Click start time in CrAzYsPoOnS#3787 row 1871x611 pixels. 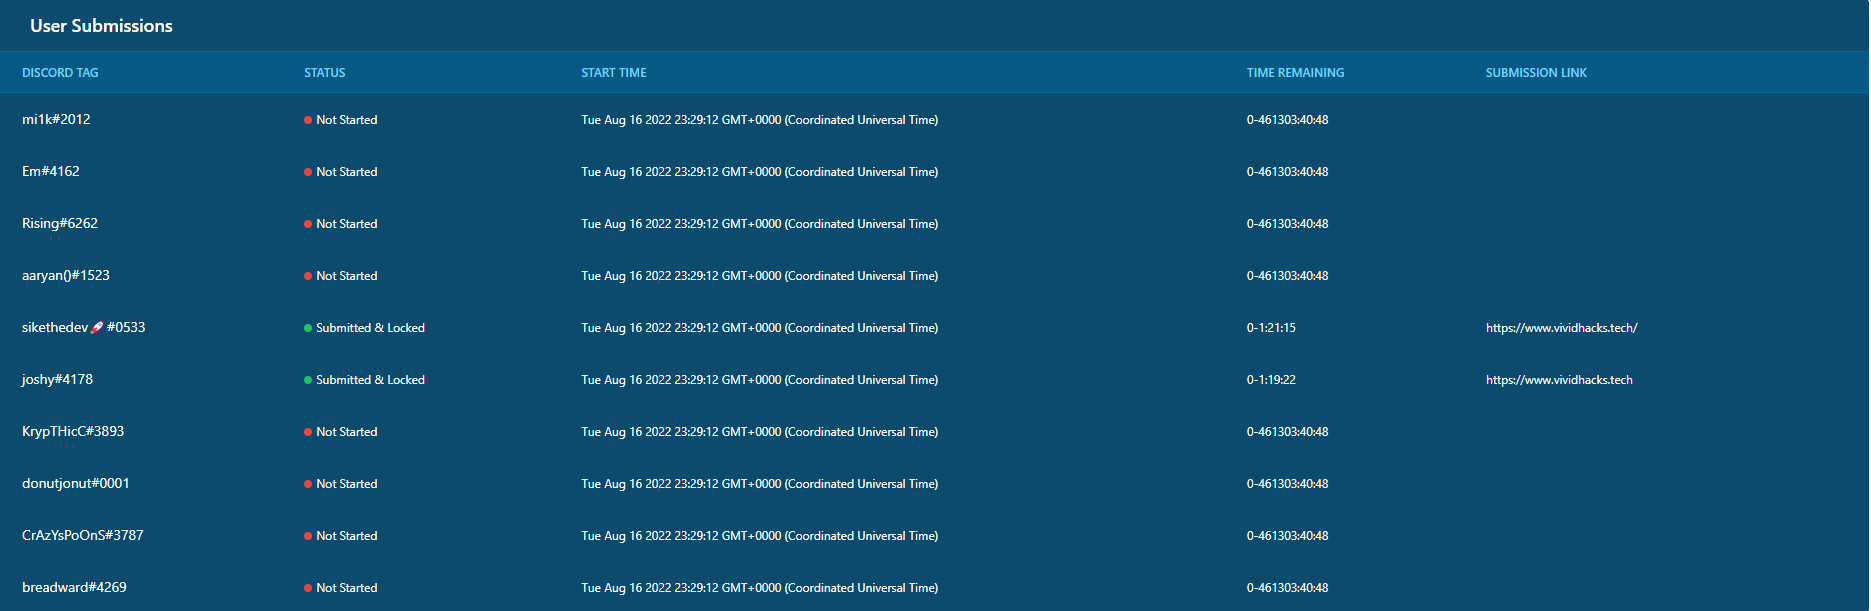tap(760, 536)
